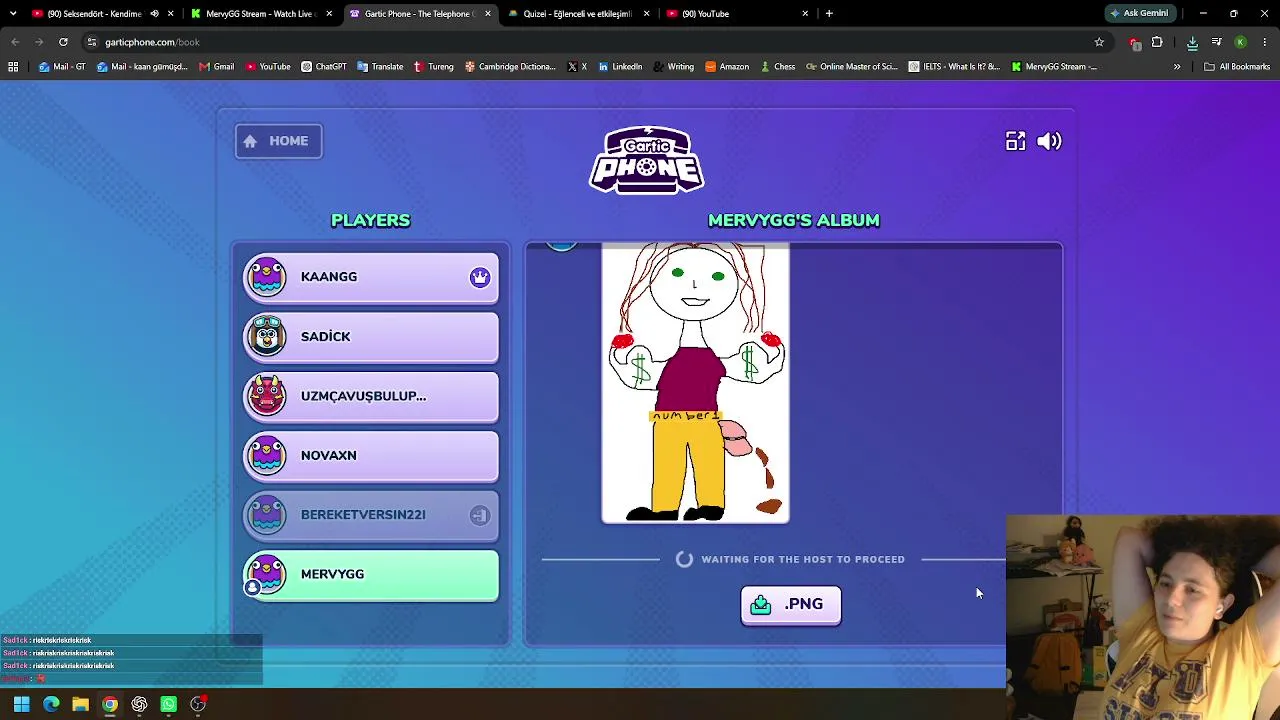1280x720 pixels.
Task: Show hidden bookmarks with the overflow chevron
Action: [1177, 67]
